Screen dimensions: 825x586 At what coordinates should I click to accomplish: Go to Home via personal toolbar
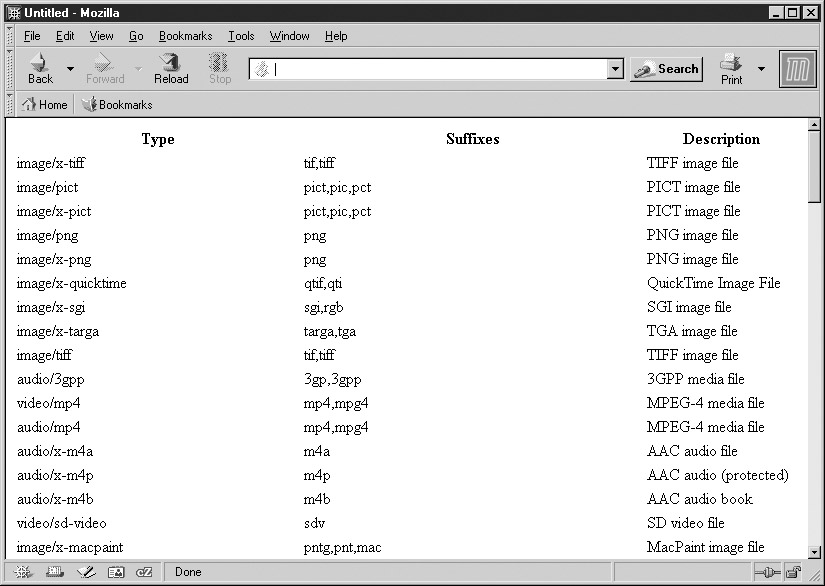[45, 105]
